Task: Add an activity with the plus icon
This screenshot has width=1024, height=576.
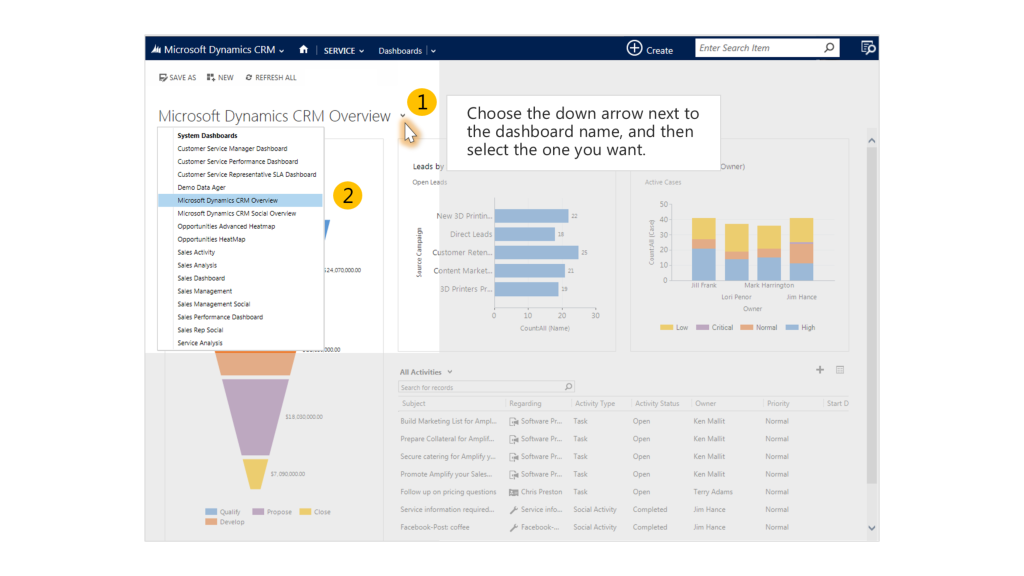Action: pos(821,370)
